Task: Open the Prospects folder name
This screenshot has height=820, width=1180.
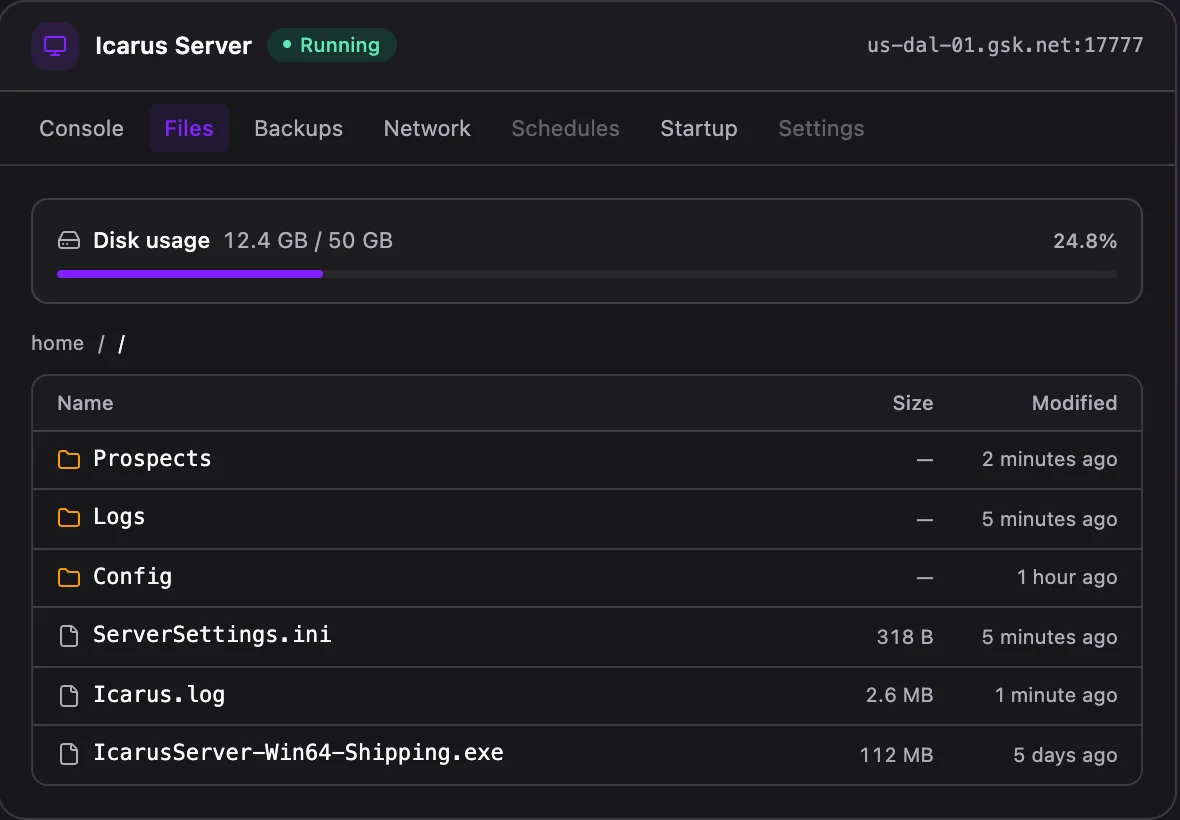Action: click(152, 459)
